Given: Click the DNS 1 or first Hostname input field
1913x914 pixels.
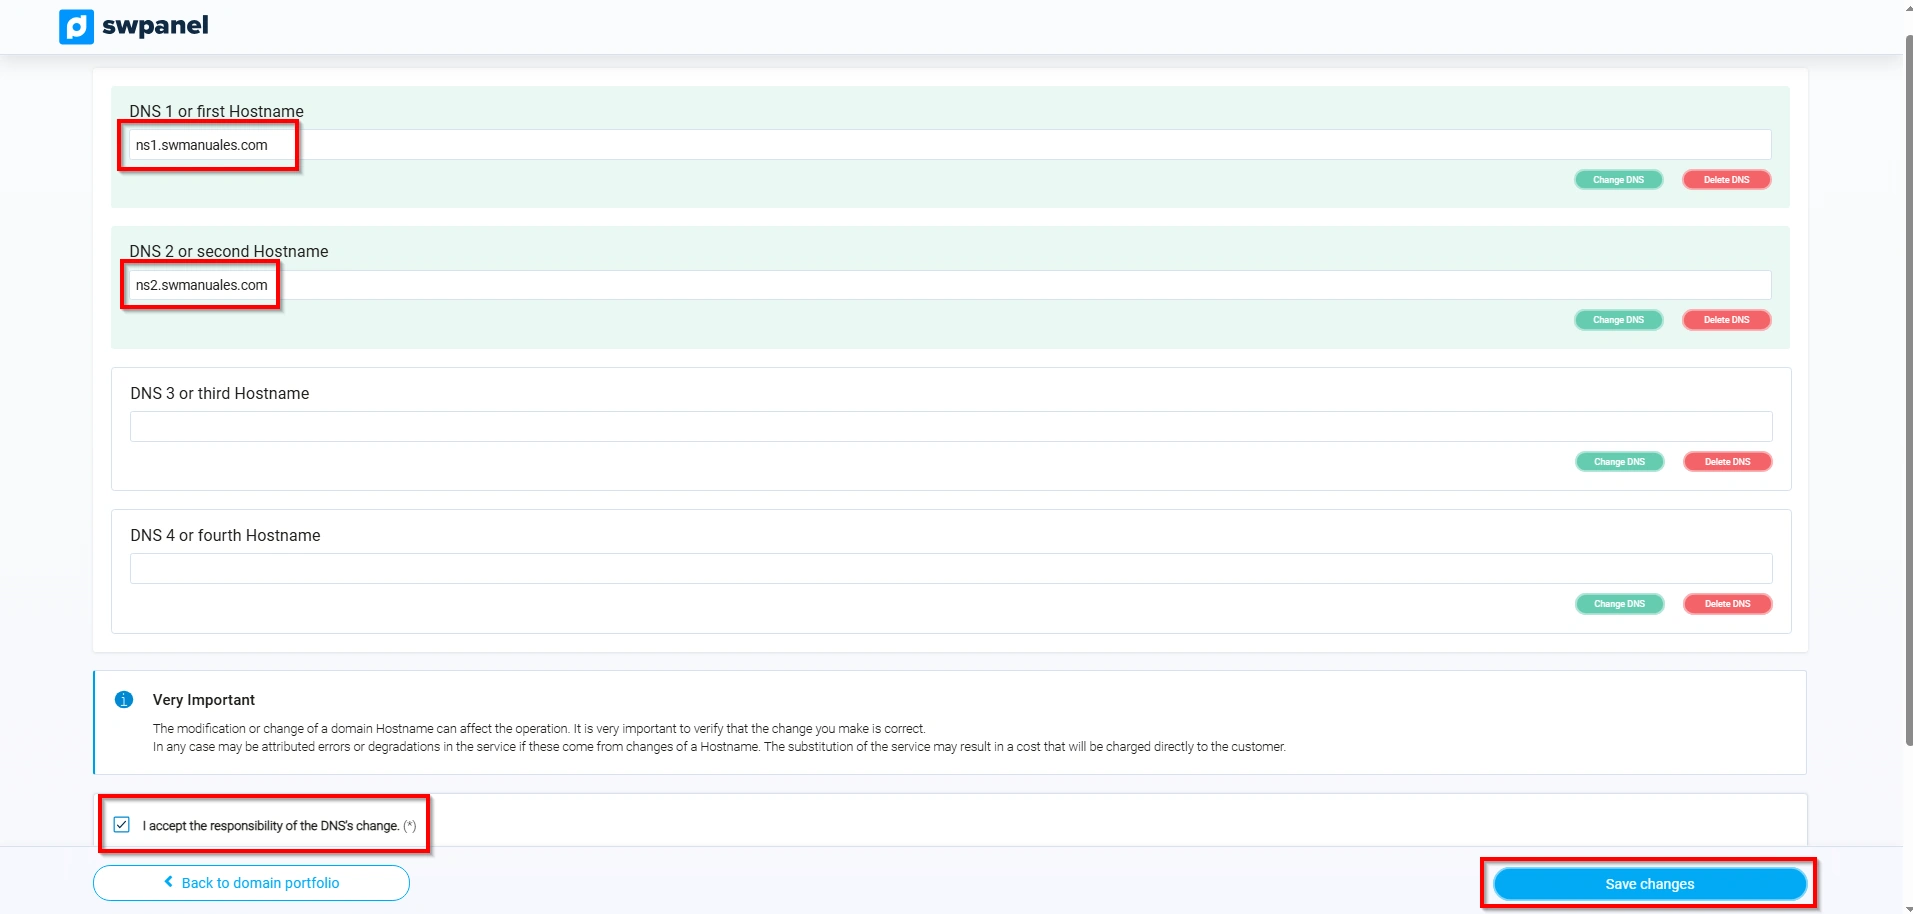Looking at the screenshot, I should pyautogui.click(x=950, y=145).
